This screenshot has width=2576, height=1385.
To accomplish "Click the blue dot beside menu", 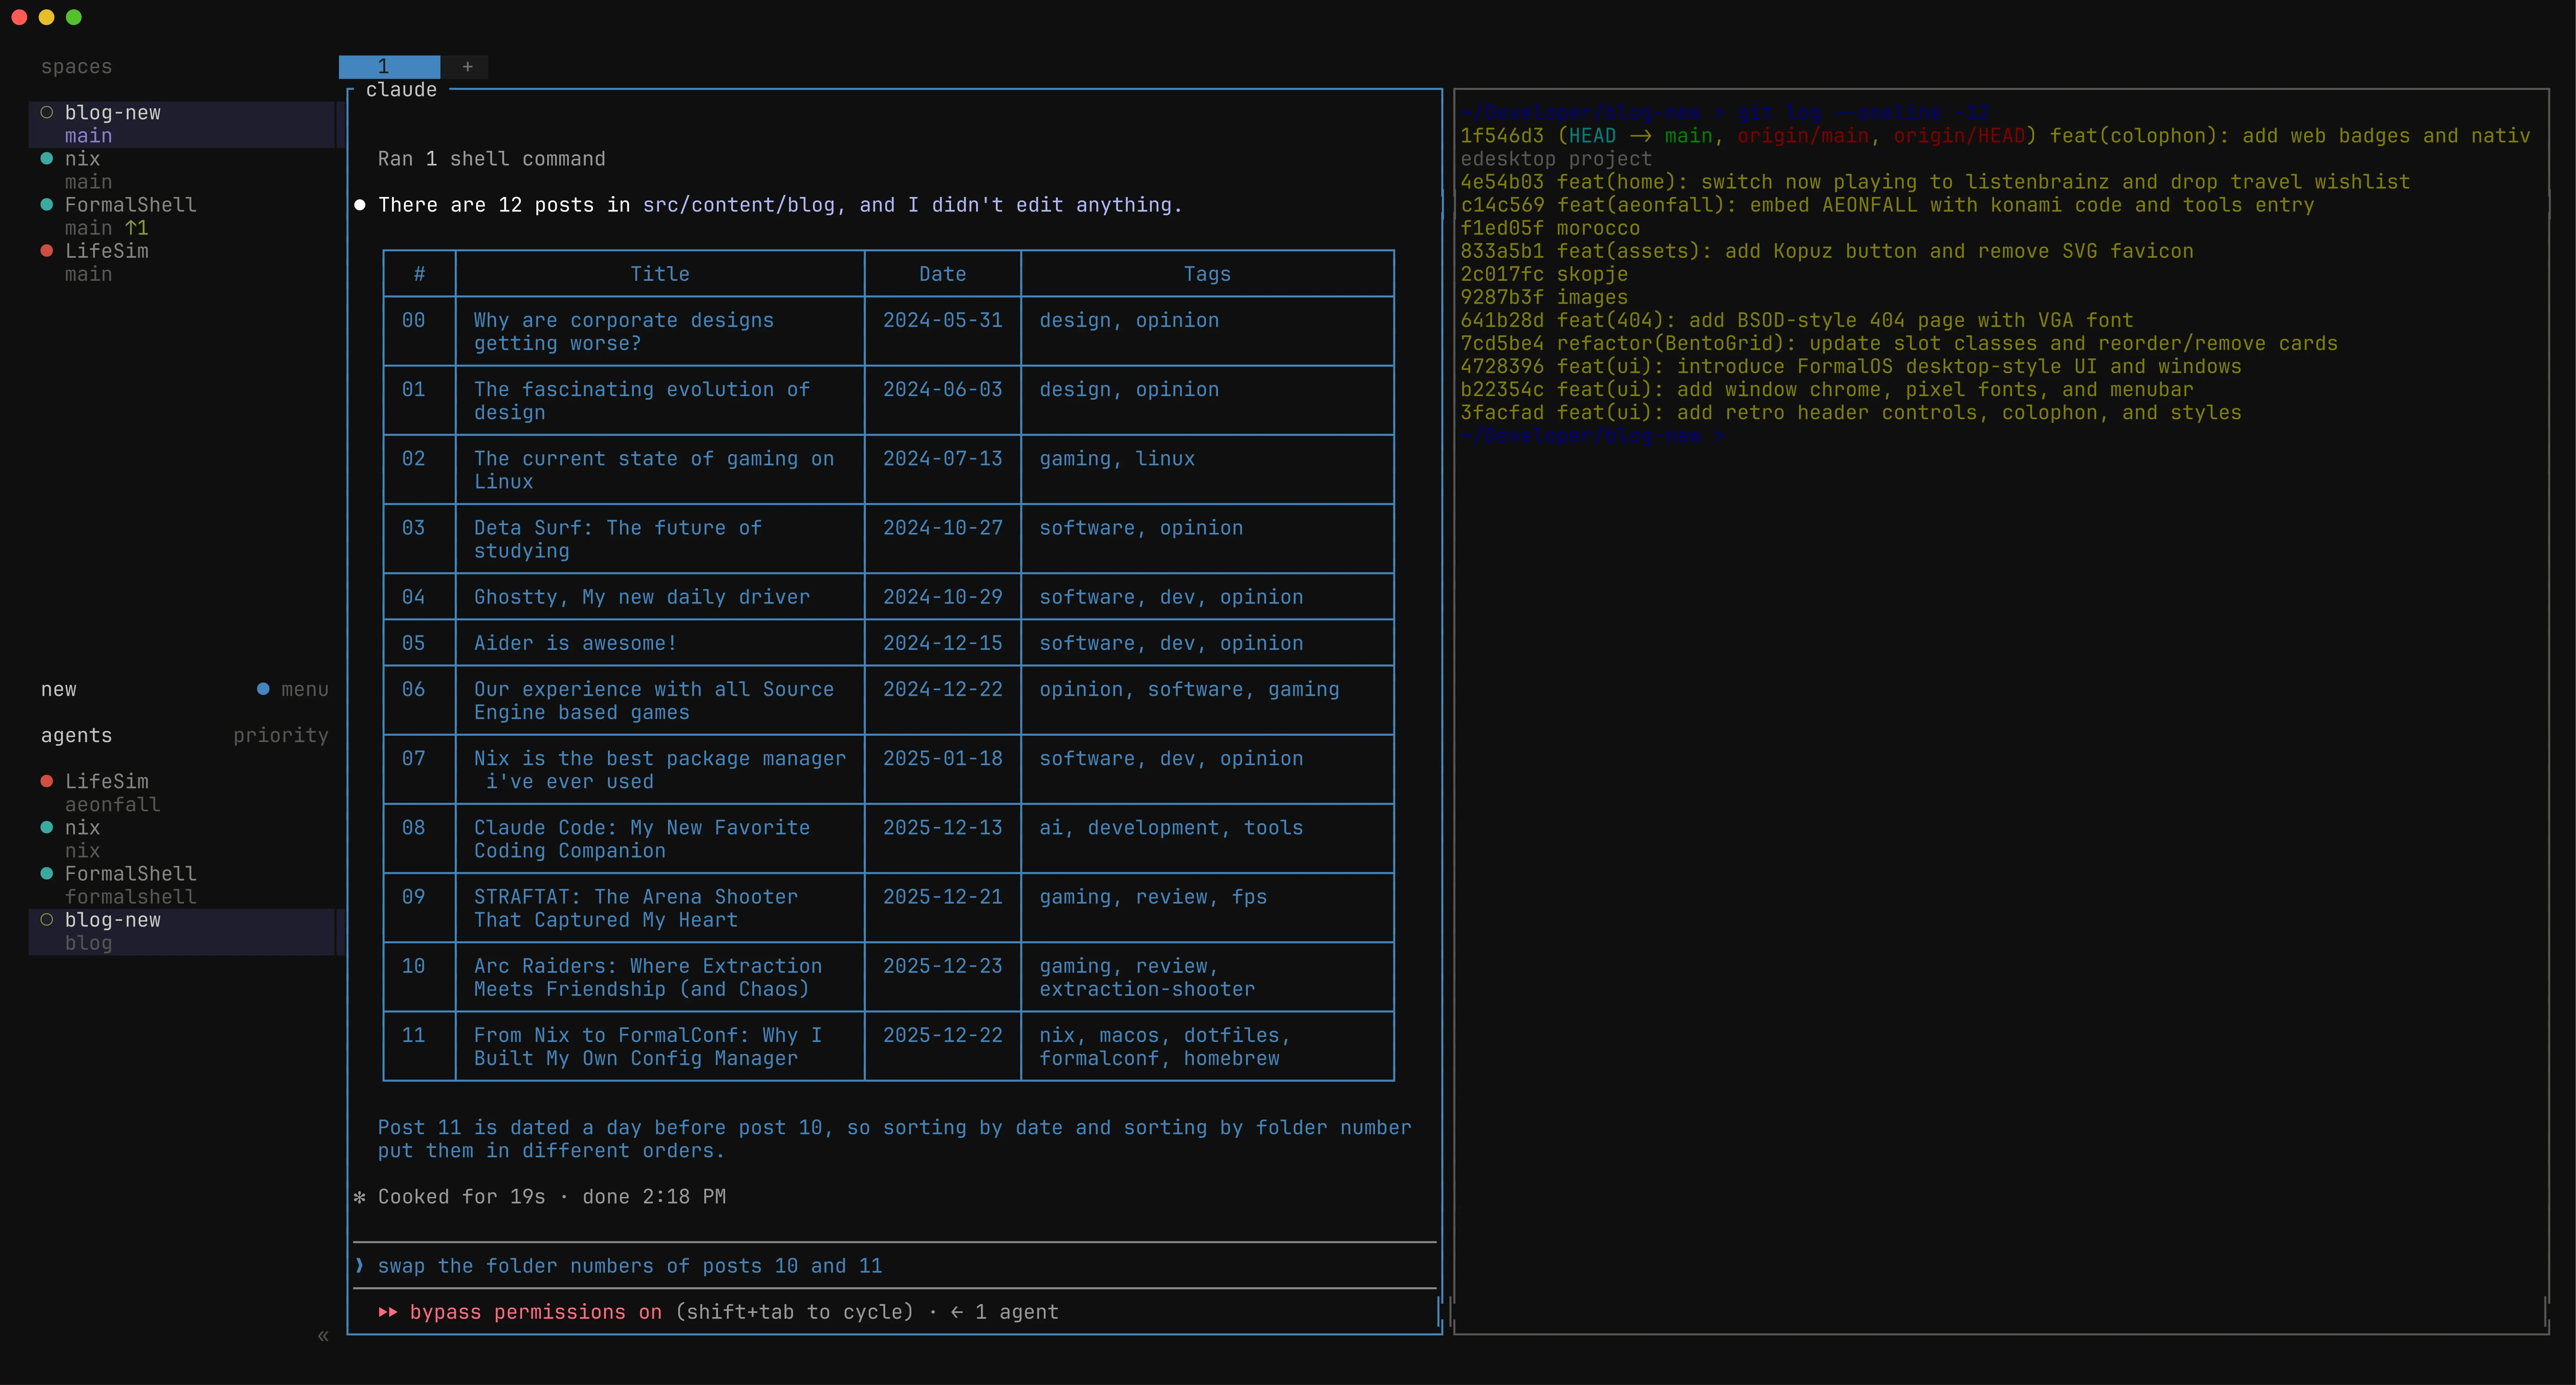I will (x=263, y=689).
